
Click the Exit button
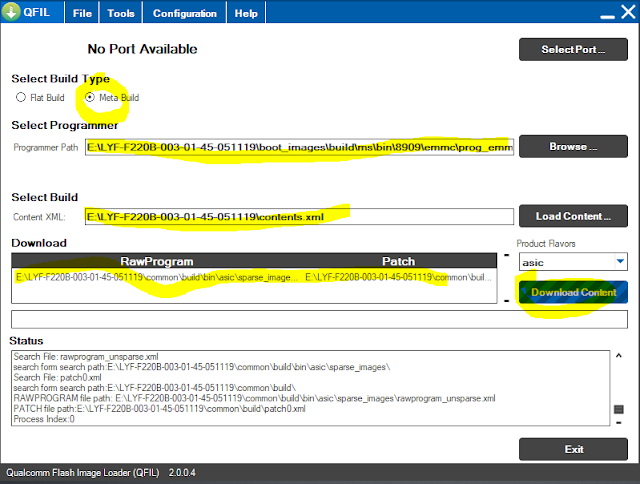pyautogui.click(x=573, y=449)
